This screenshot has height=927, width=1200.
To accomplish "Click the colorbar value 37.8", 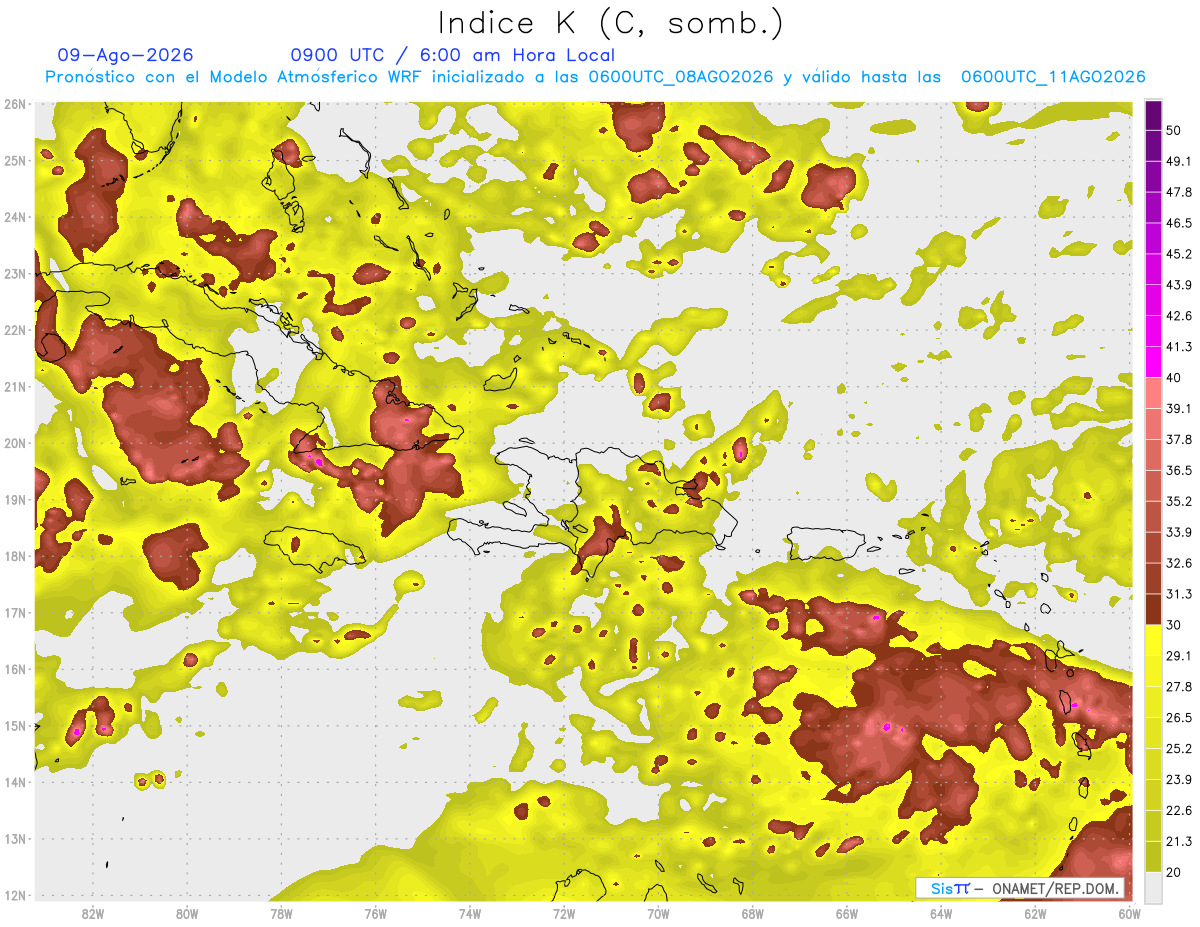I will (1178, 439).
